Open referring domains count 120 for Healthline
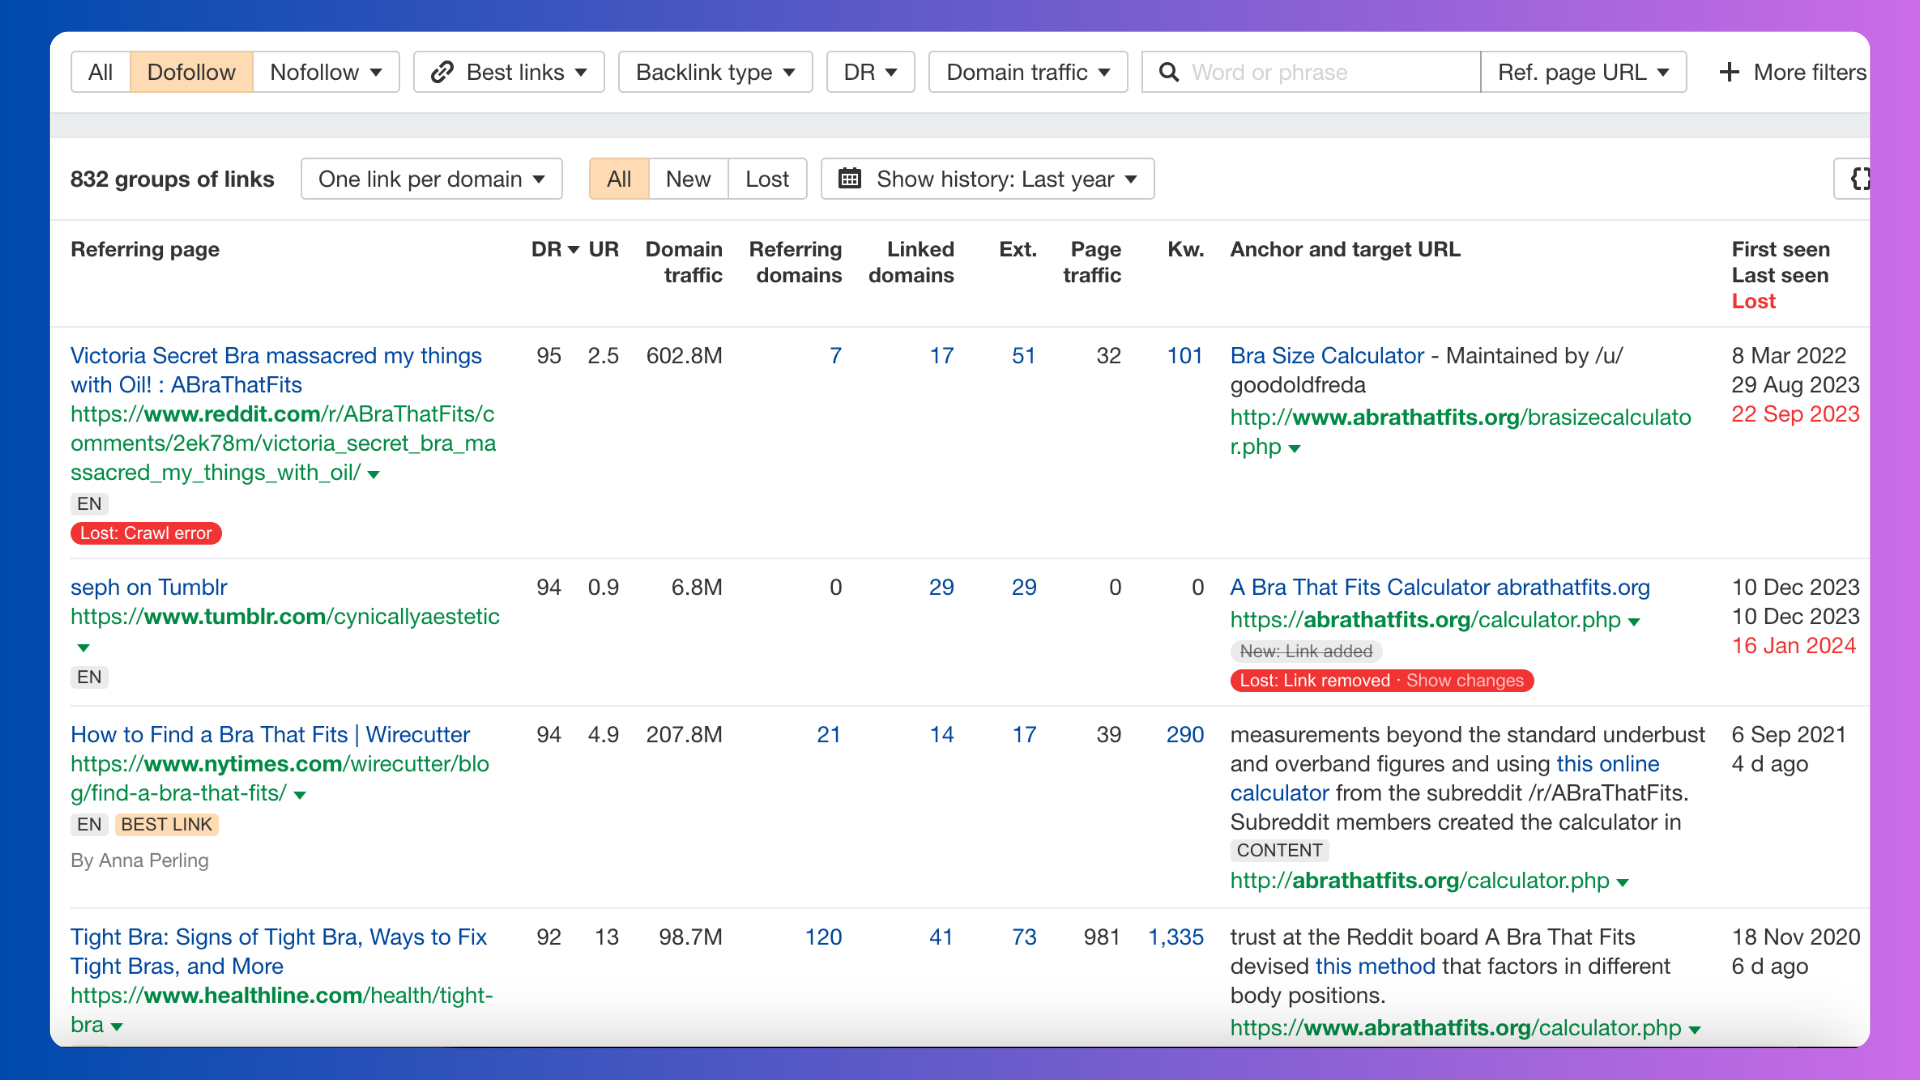 click(x=823, y=938)
